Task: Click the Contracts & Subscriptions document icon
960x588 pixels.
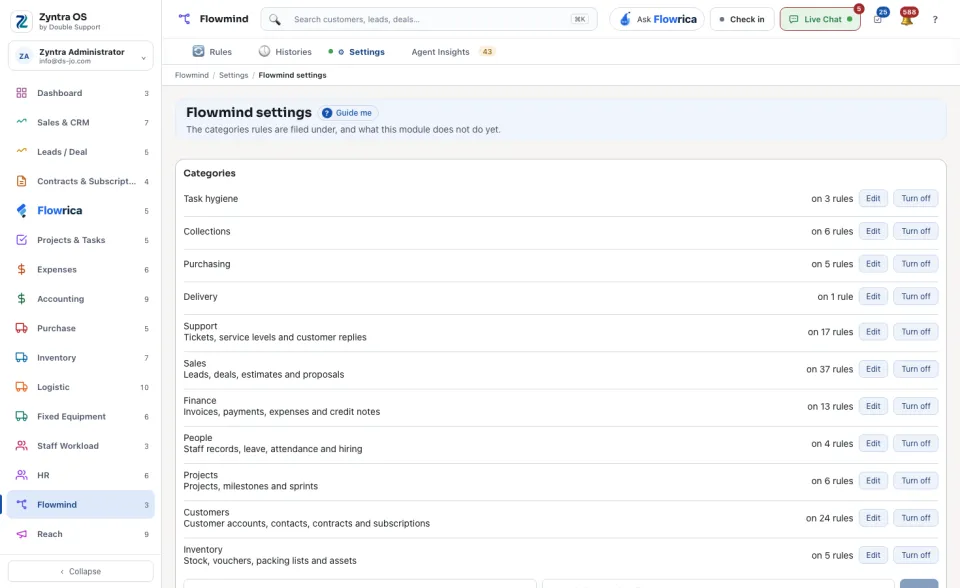Action: tap(21, 181)
